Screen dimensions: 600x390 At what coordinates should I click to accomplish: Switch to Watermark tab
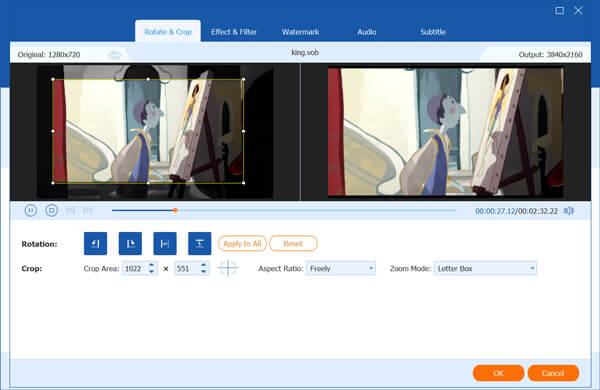click(x=300, y=32)
